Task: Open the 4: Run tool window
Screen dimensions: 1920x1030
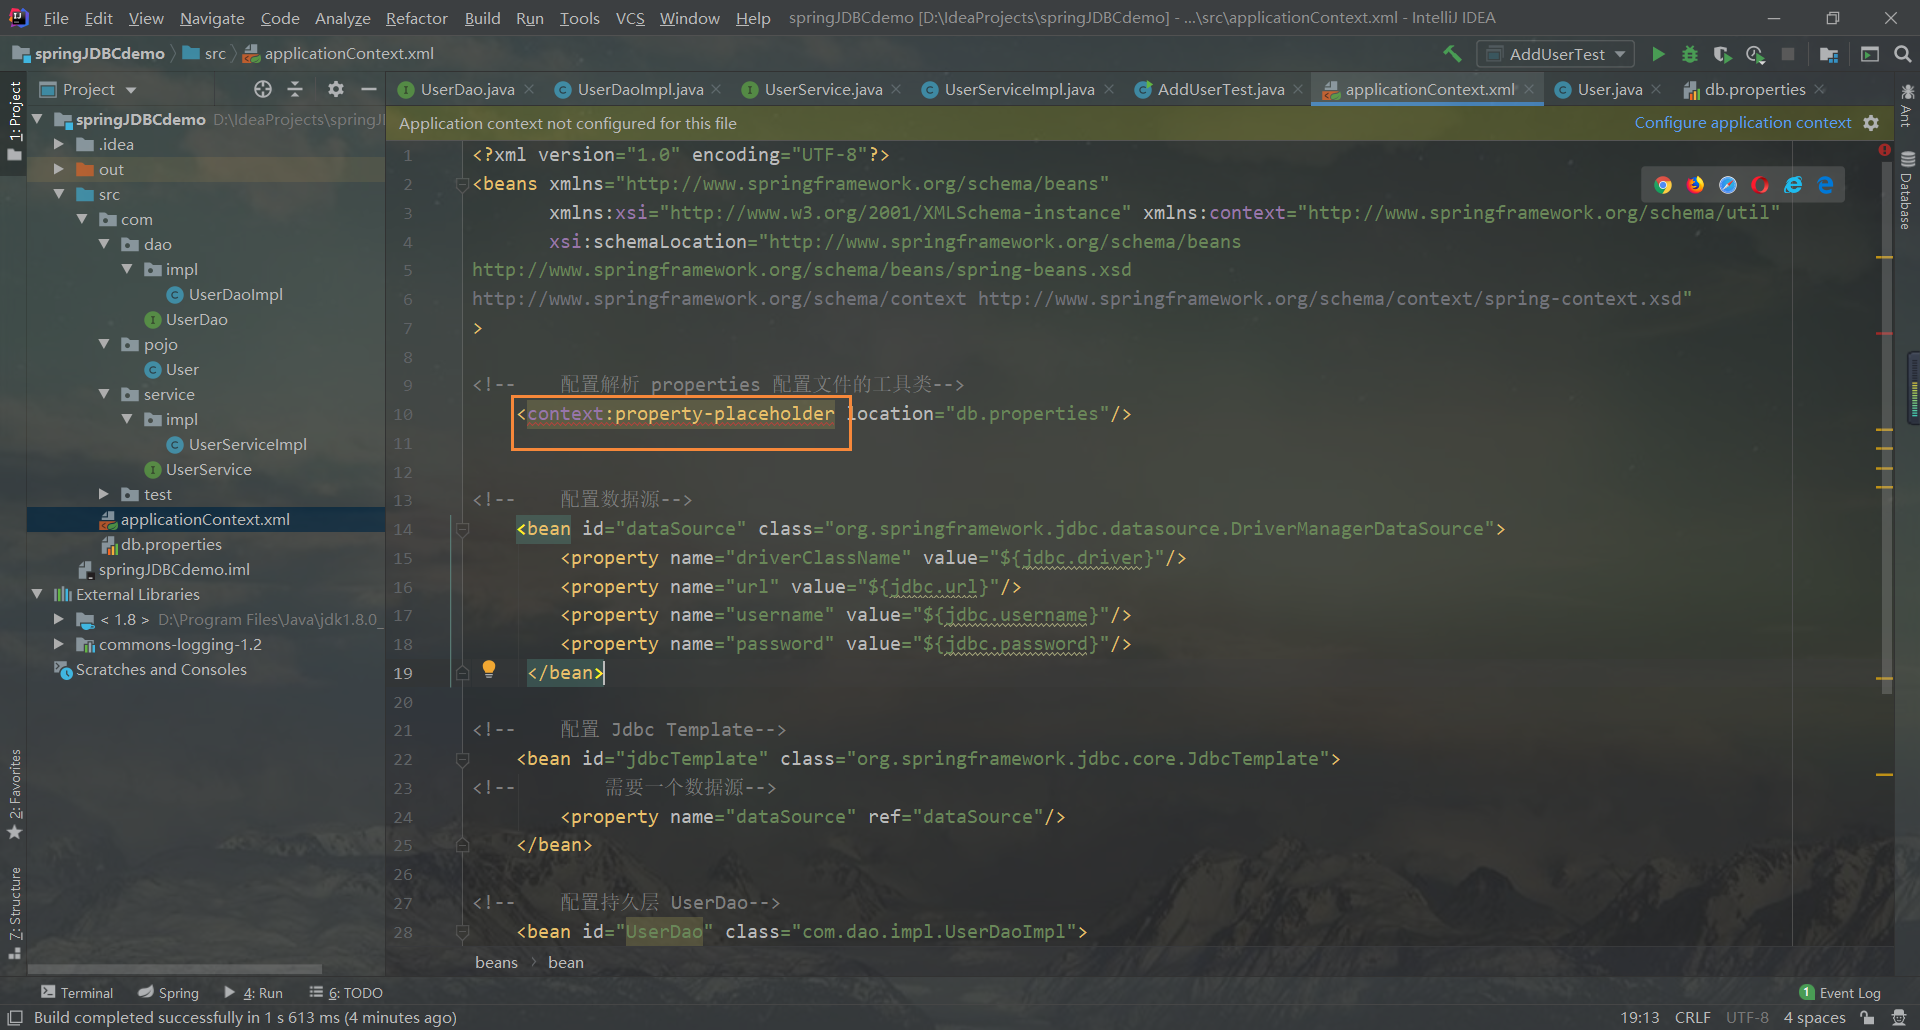Action: [x=253, y=992]
